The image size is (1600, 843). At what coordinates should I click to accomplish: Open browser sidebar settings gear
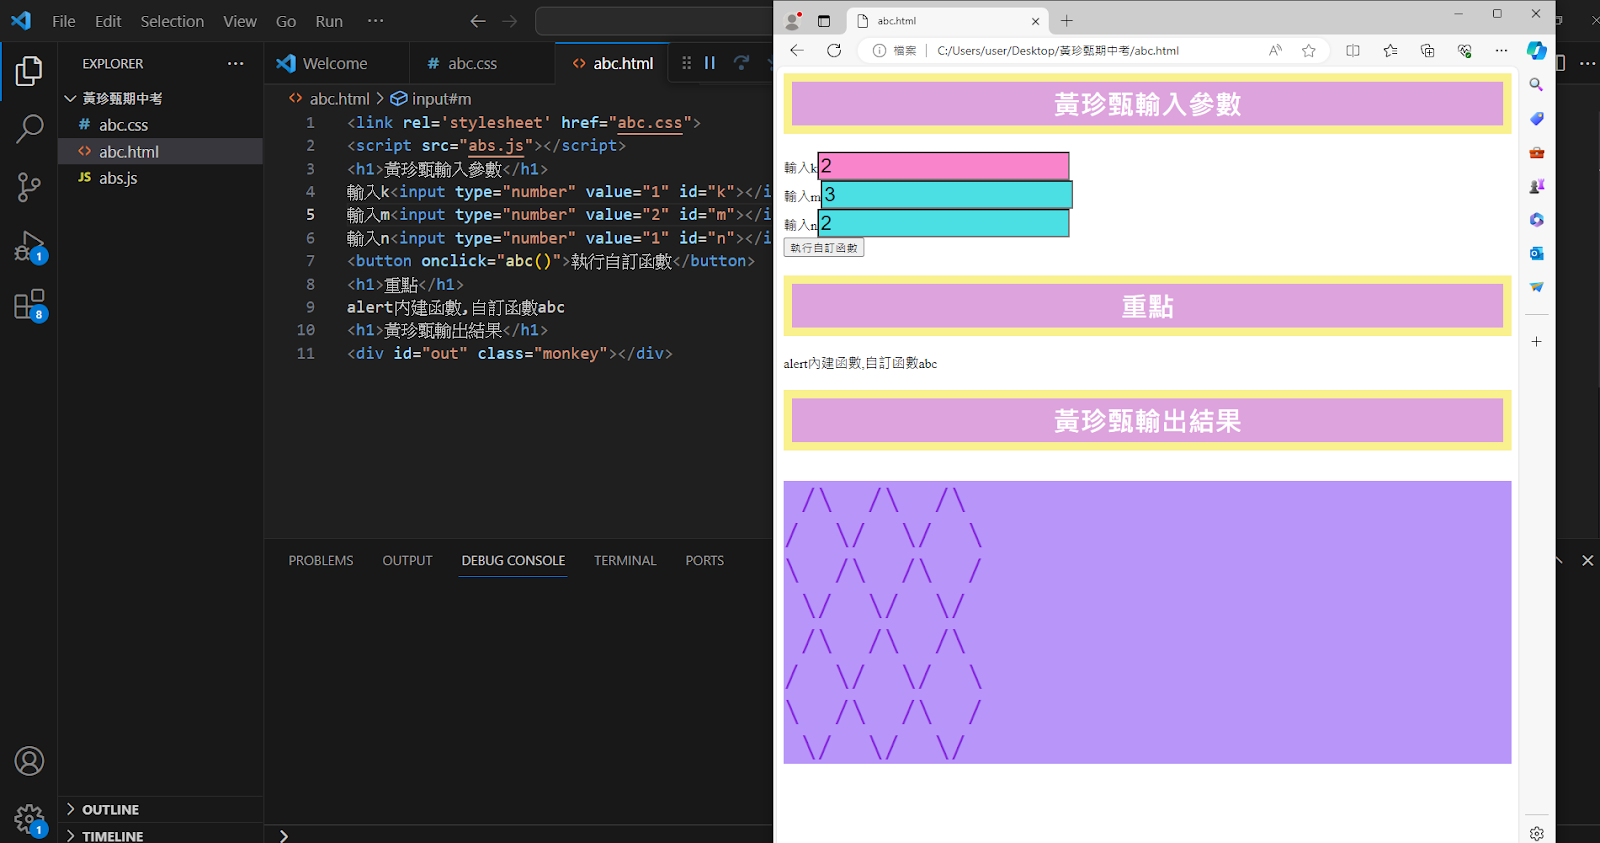(1537, 833)
